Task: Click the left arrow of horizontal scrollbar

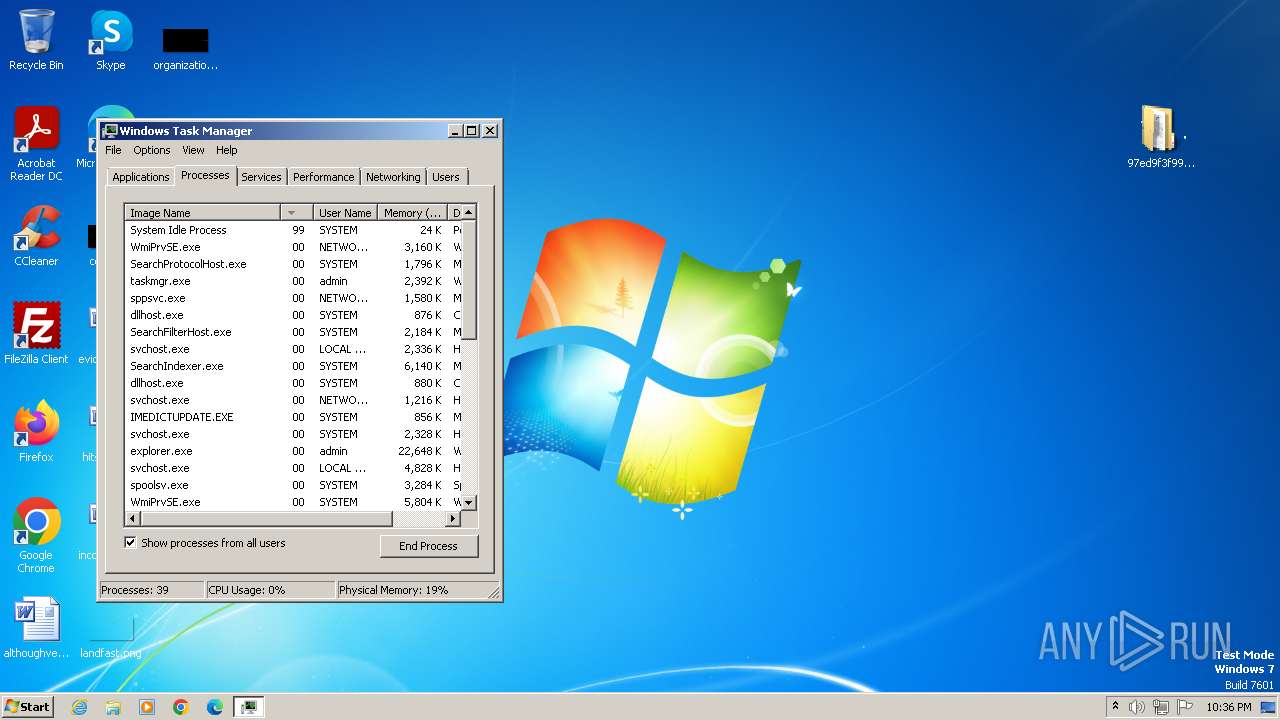Action: pos(131,519)
